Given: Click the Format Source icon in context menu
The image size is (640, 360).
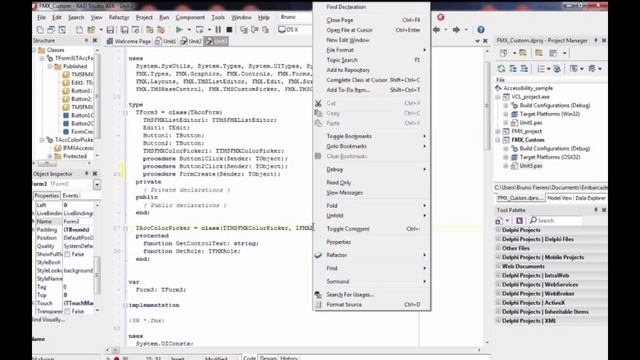Looking at the screenshot, I should (x=318, y=304).
